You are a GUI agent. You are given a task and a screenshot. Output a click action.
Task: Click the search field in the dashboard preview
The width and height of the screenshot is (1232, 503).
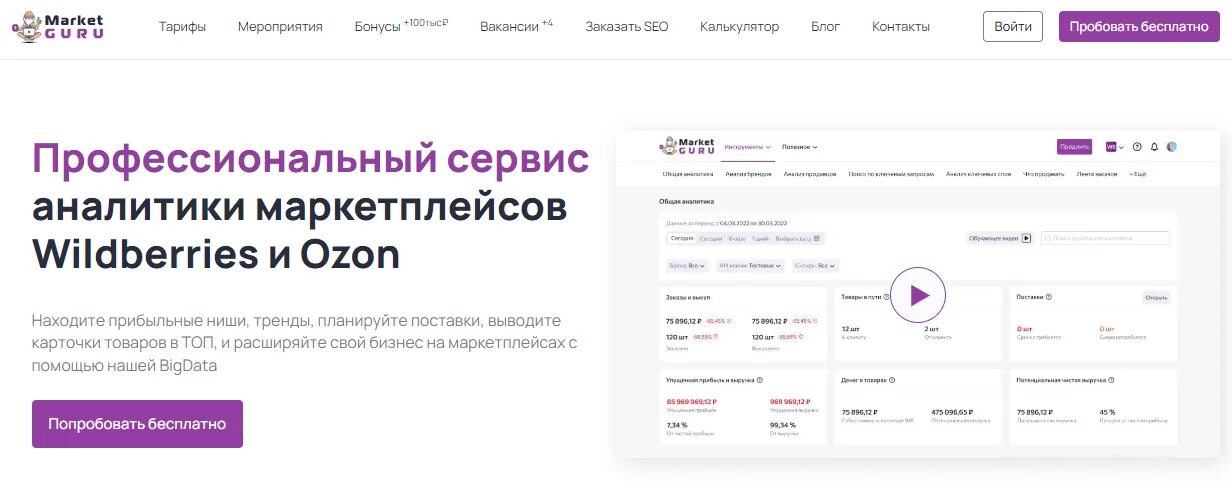click(x=1105, y=238)
